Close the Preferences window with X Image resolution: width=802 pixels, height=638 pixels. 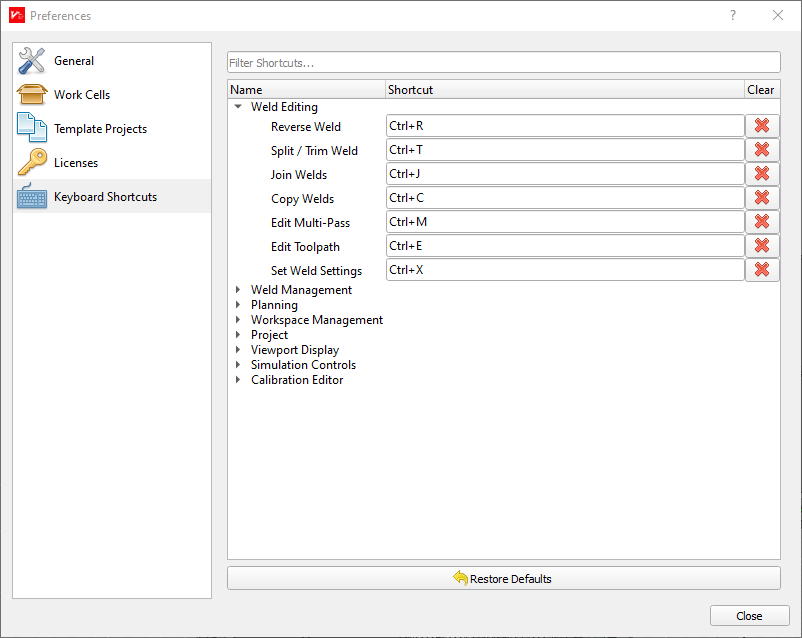click(x=777, y=15)
